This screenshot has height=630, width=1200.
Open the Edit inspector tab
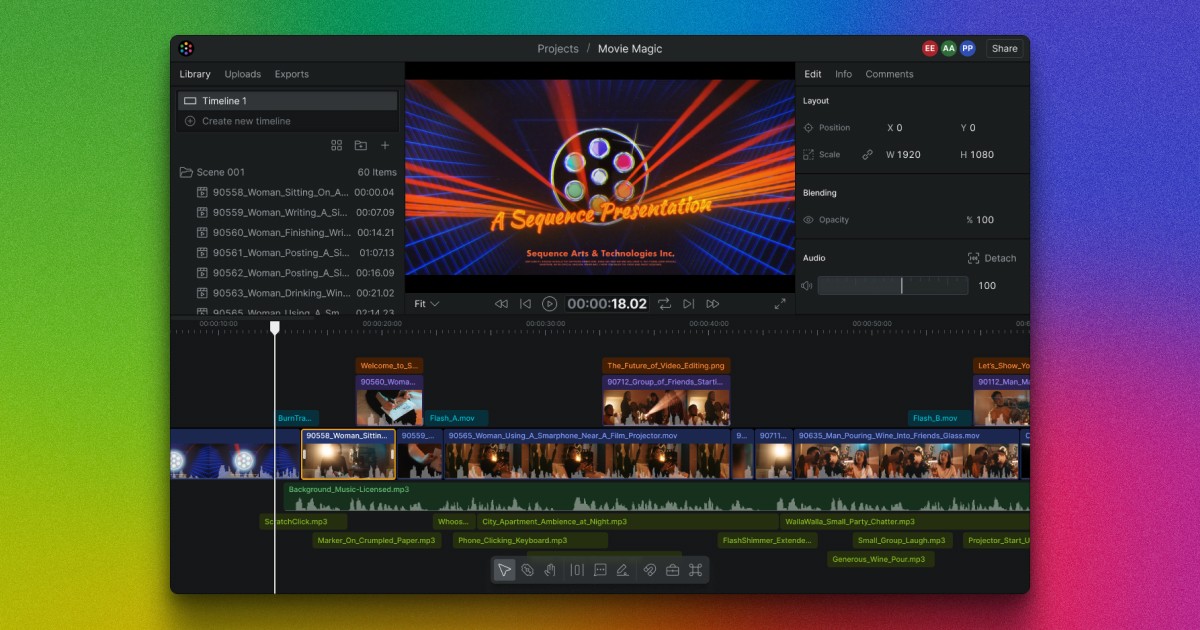coord(813,74)
